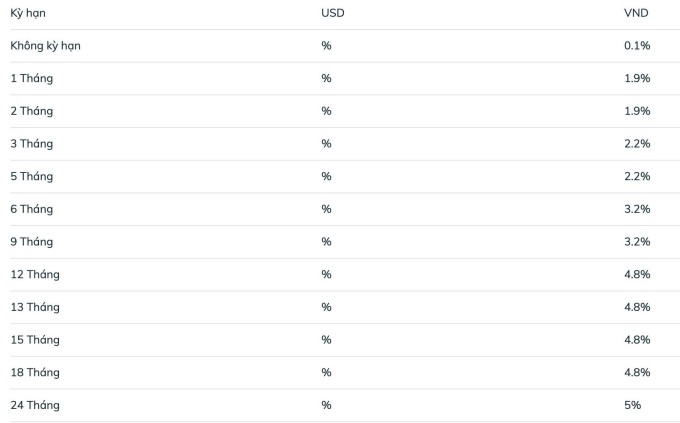680x423 pixels.
Task: Select the 15 Tháng term label
Action: (x=35, y=340)
